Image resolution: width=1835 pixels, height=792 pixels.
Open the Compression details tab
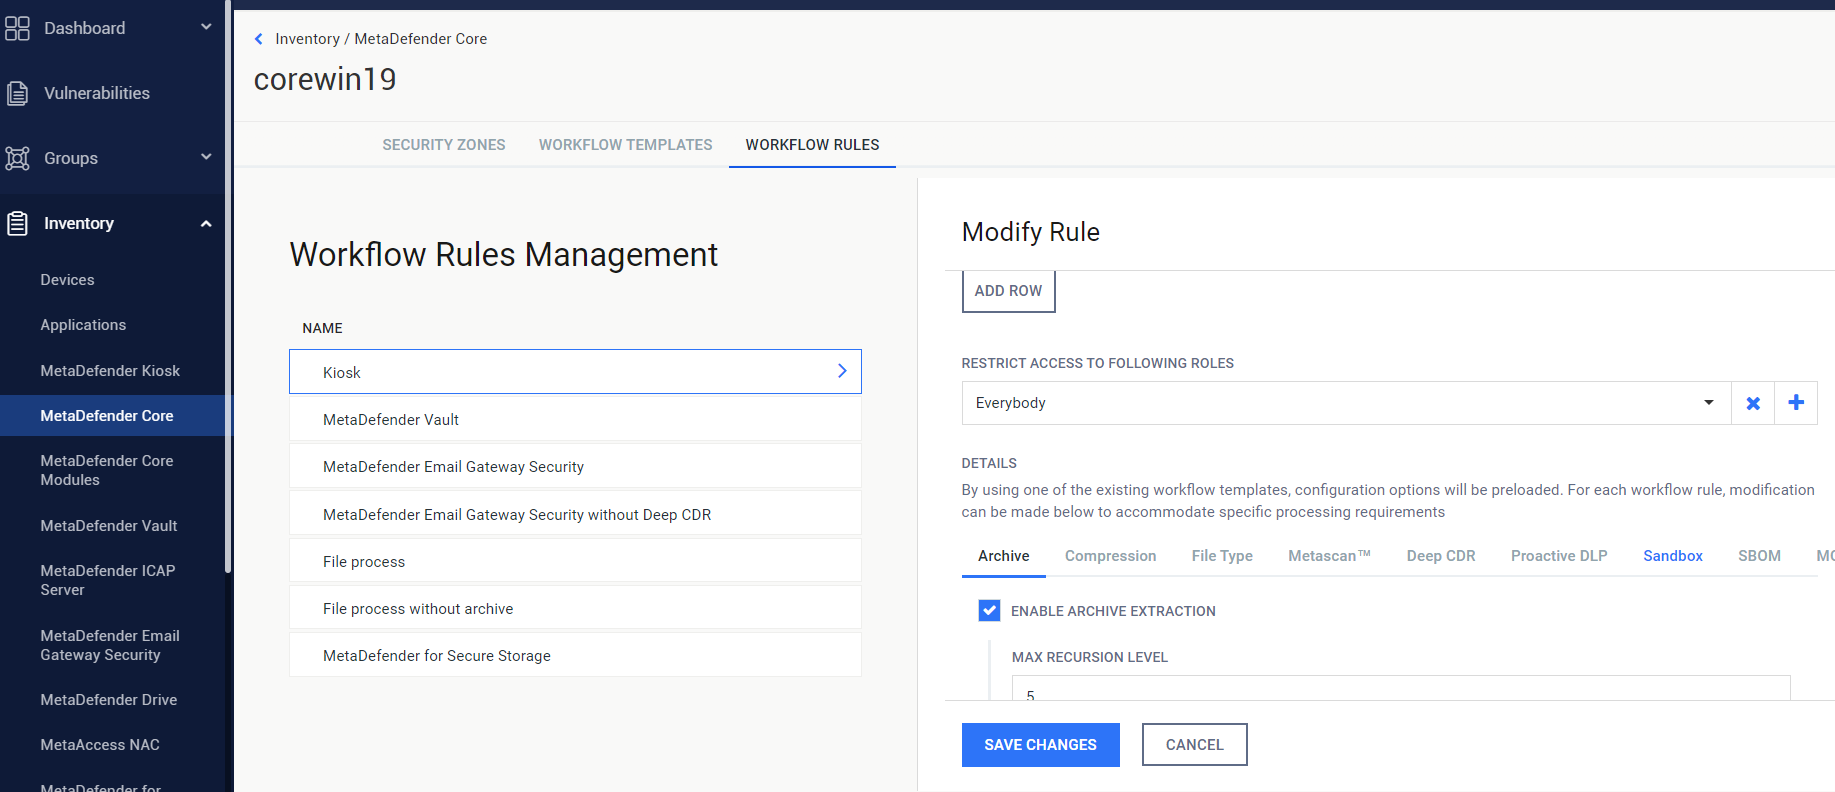(x=1110, y=556)
